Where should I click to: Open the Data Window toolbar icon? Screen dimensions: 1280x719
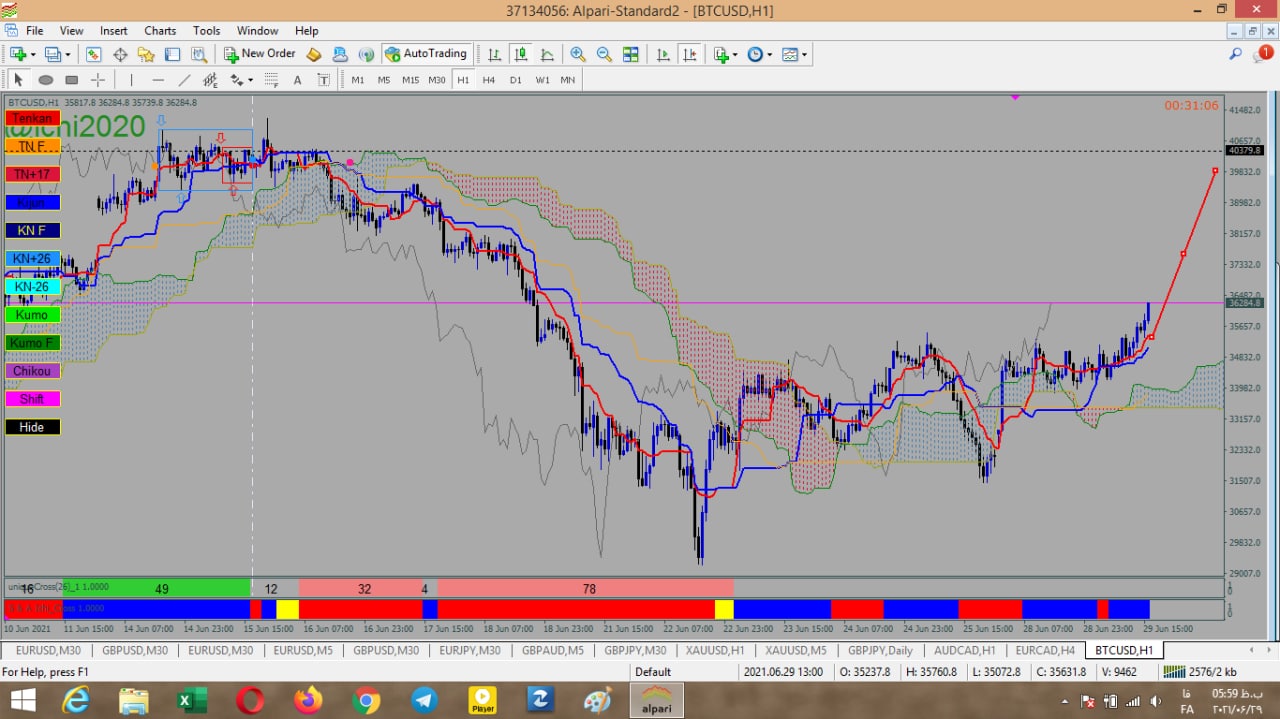(x=120, y=54)
